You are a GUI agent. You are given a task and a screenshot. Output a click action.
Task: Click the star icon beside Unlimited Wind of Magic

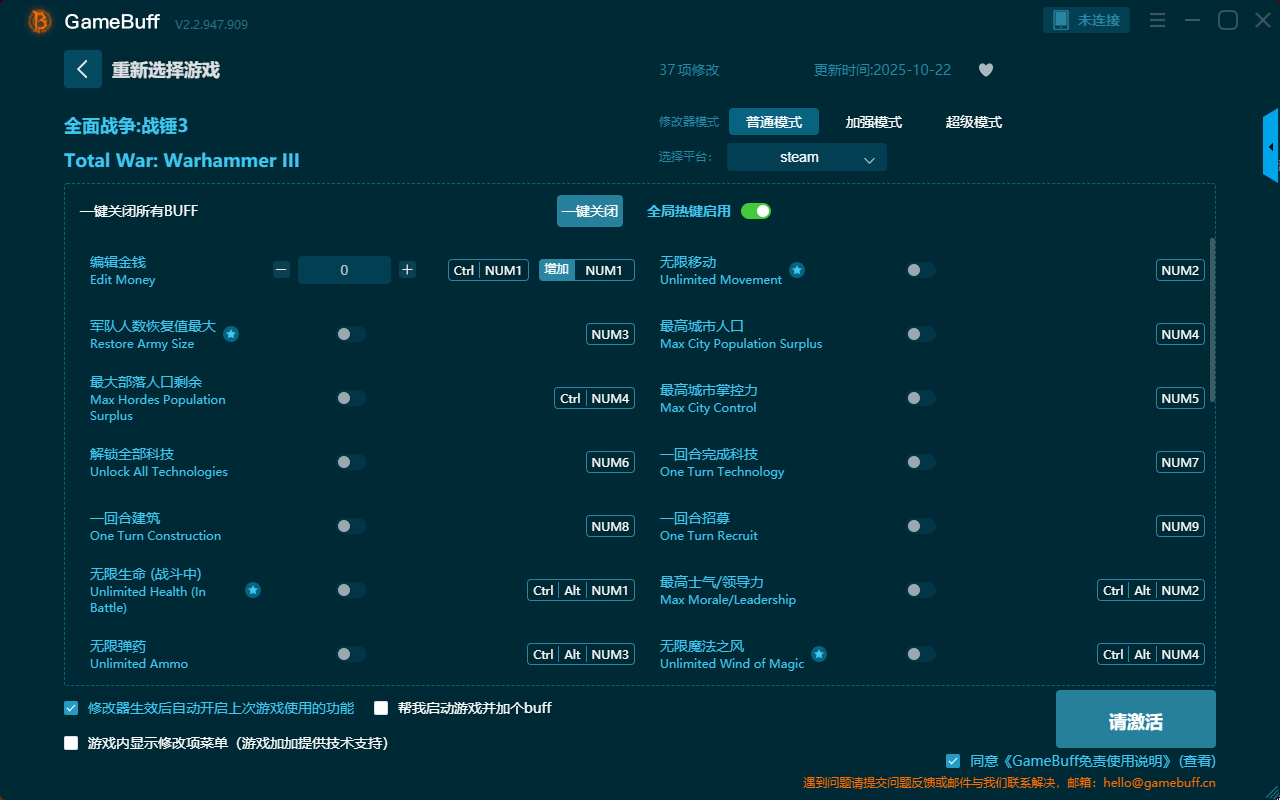click(x=819, y=654)
